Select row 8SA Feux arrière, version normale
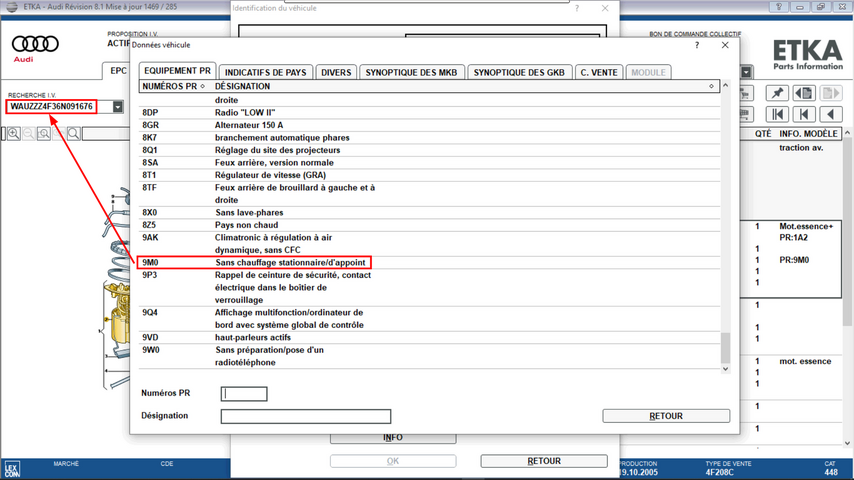This screenshot has width=854, height=480. point(429,163)
